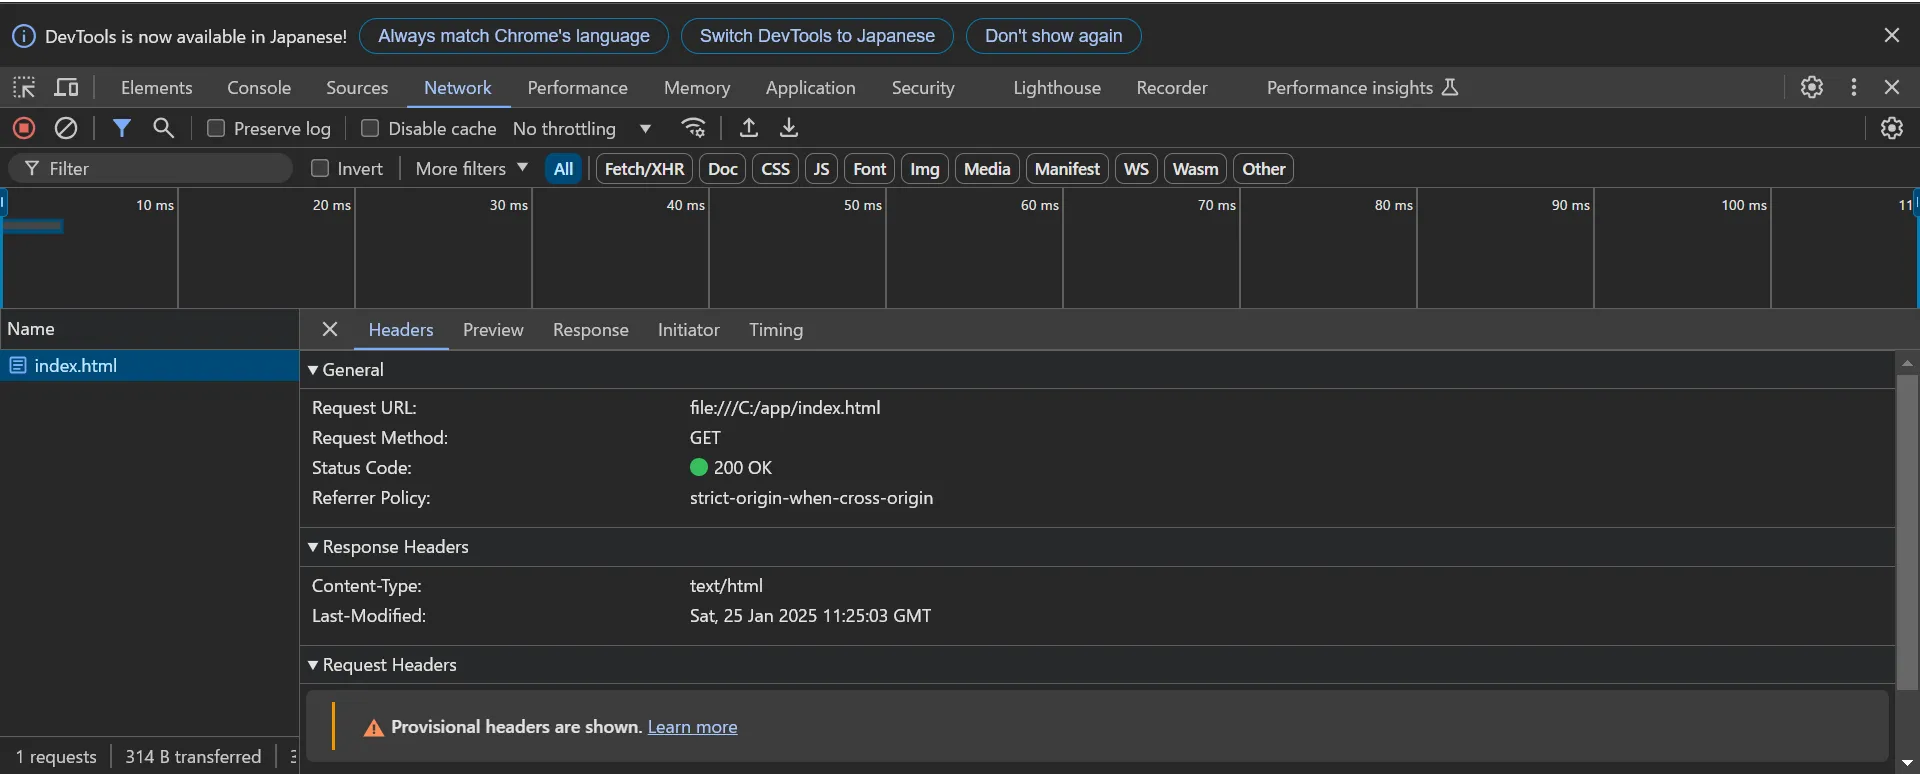Clear the network log
The image size is (1920, 774).
click(66, 128)
